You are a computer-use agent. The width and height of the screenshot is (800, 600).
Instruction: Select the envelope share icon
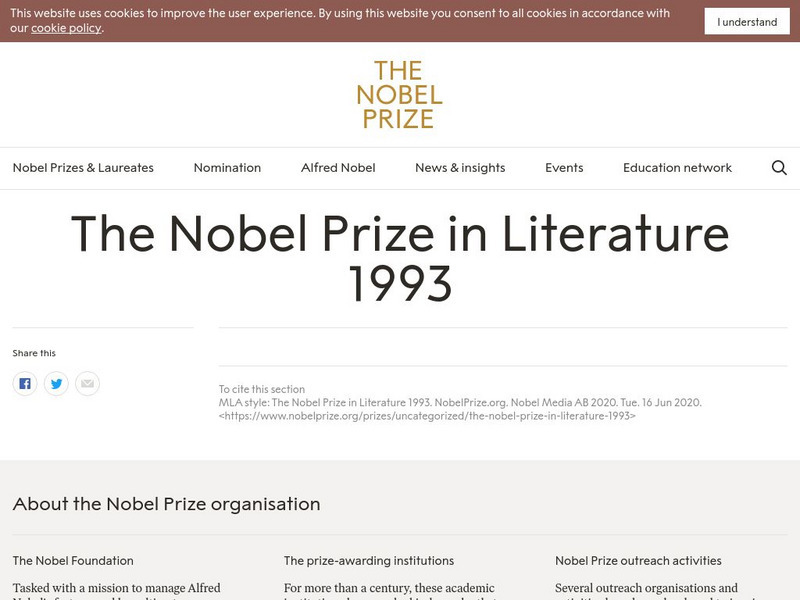(x=85, y=381)
